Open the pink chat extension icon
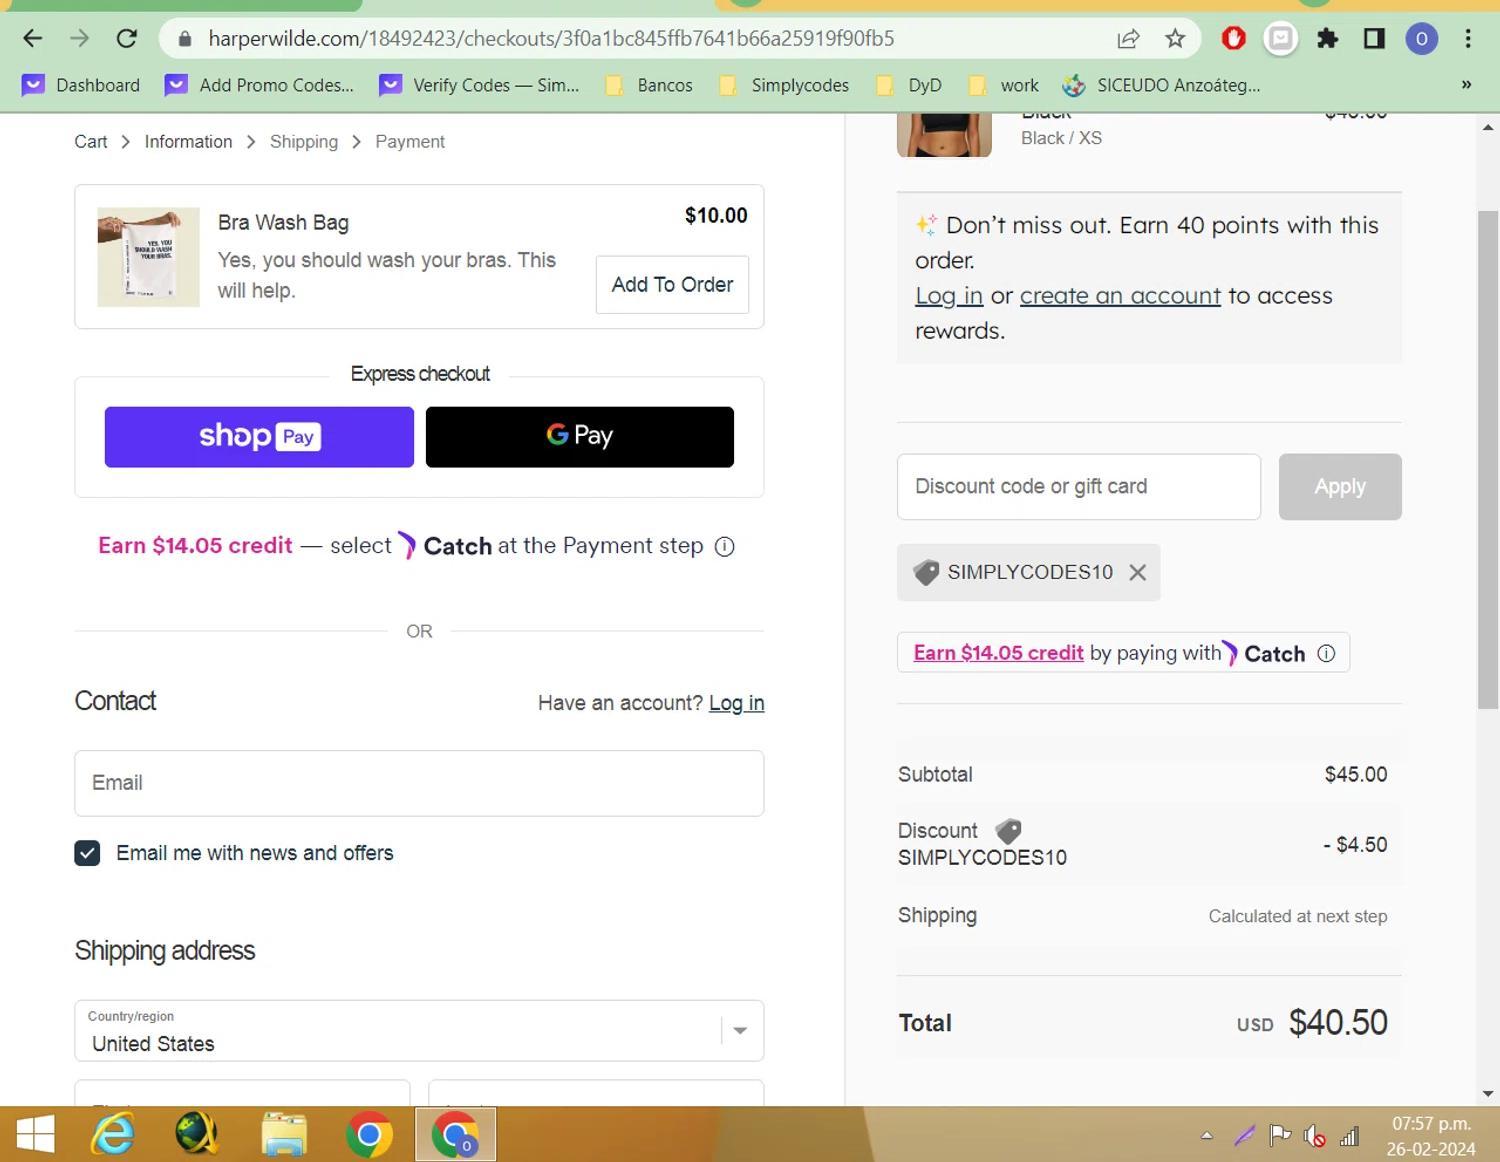 click(x=1280, y=39)
